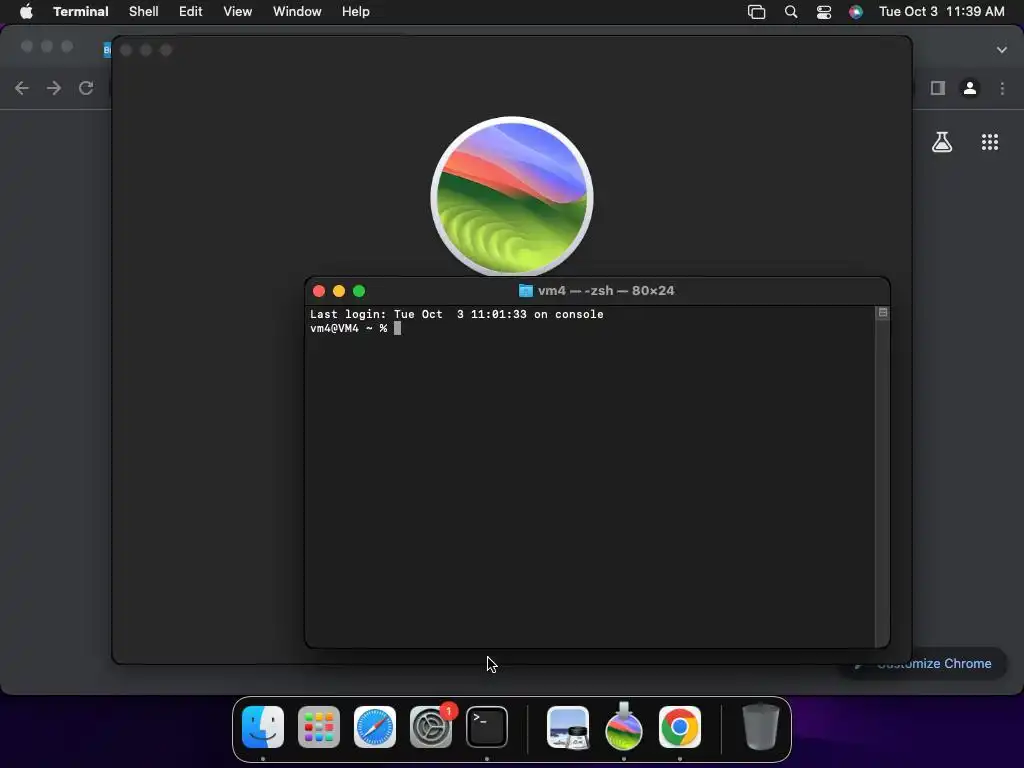
Task: Click Chrome back arrow
Action: click(x=22, y=88)
